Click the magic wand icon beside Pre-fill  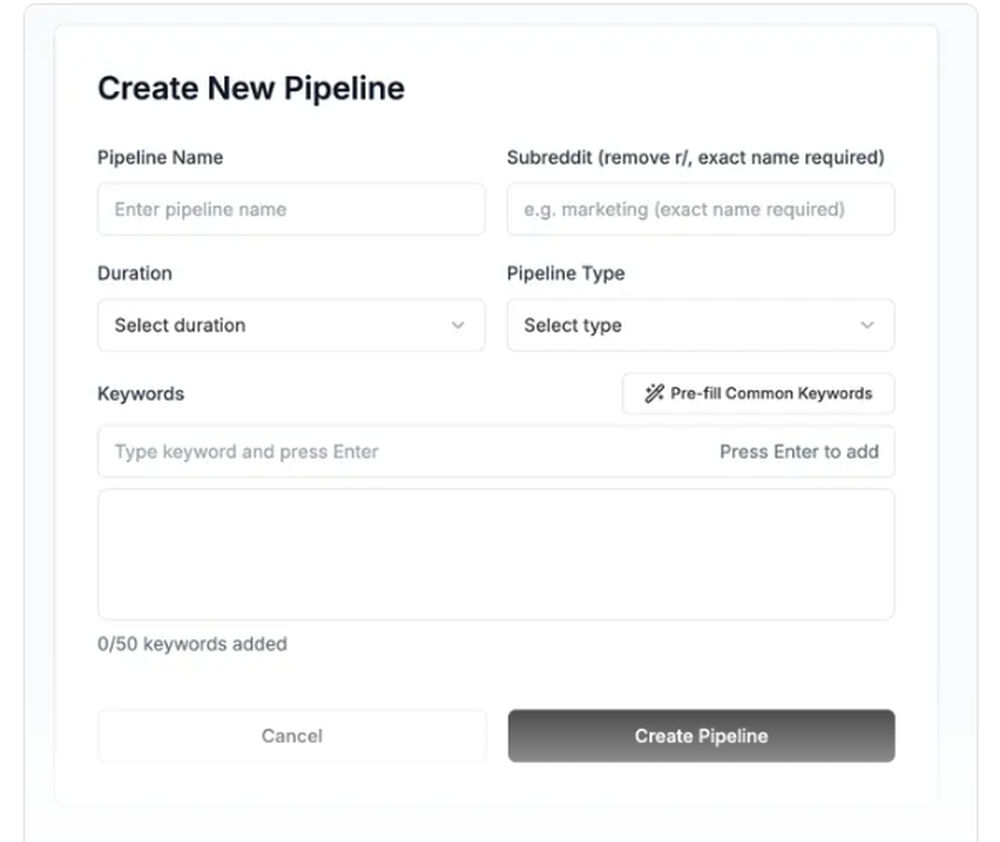[x=654, y=394]
